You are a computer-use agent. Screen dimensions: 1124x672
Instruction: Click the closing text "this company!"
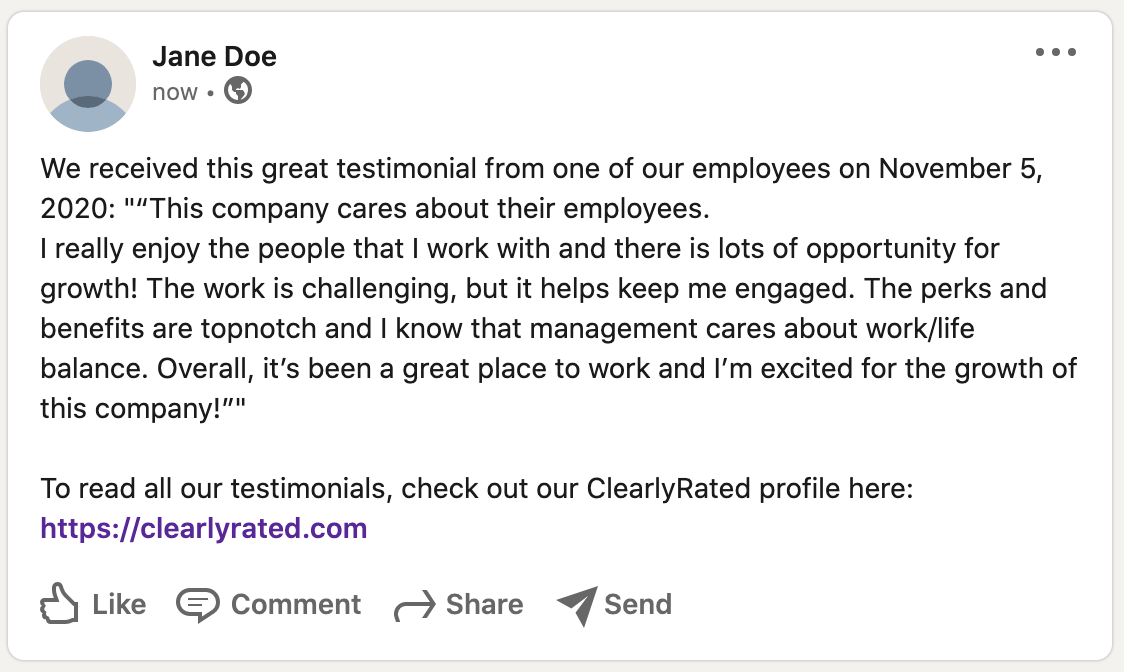pyautogui.click(x=143, y=408)
